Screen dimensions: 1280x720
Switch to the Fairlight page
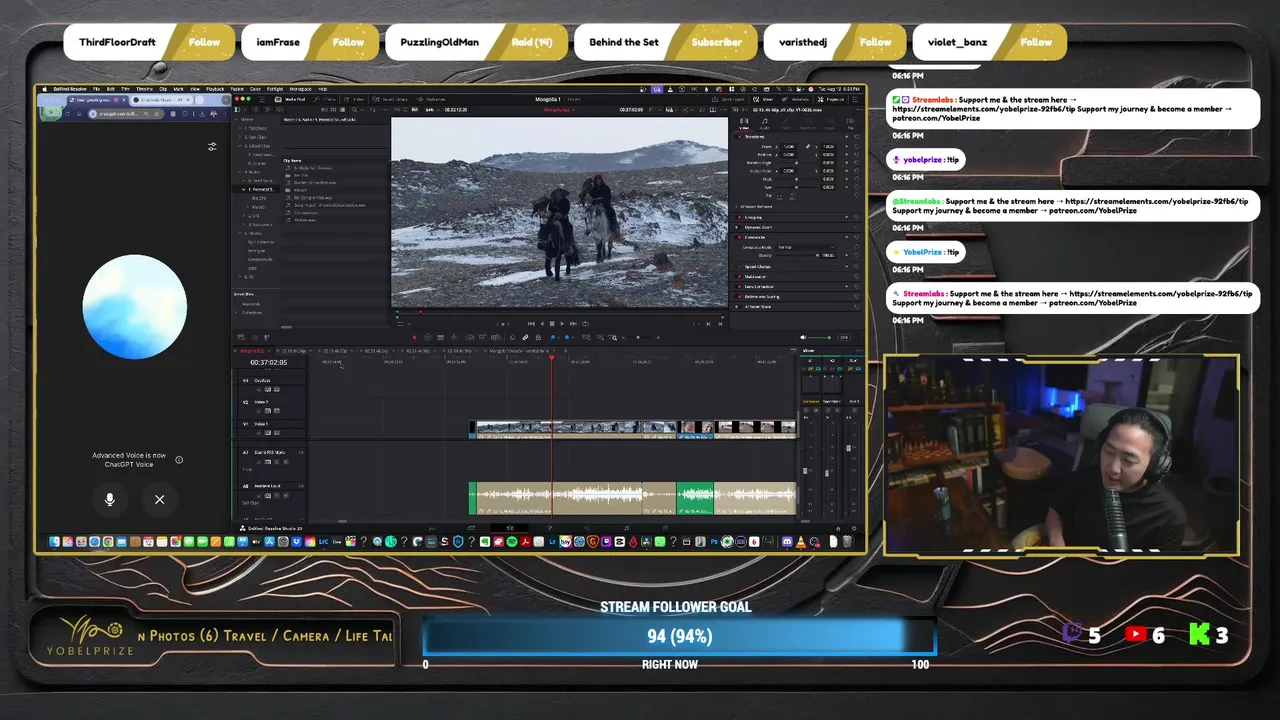[626, 529]
